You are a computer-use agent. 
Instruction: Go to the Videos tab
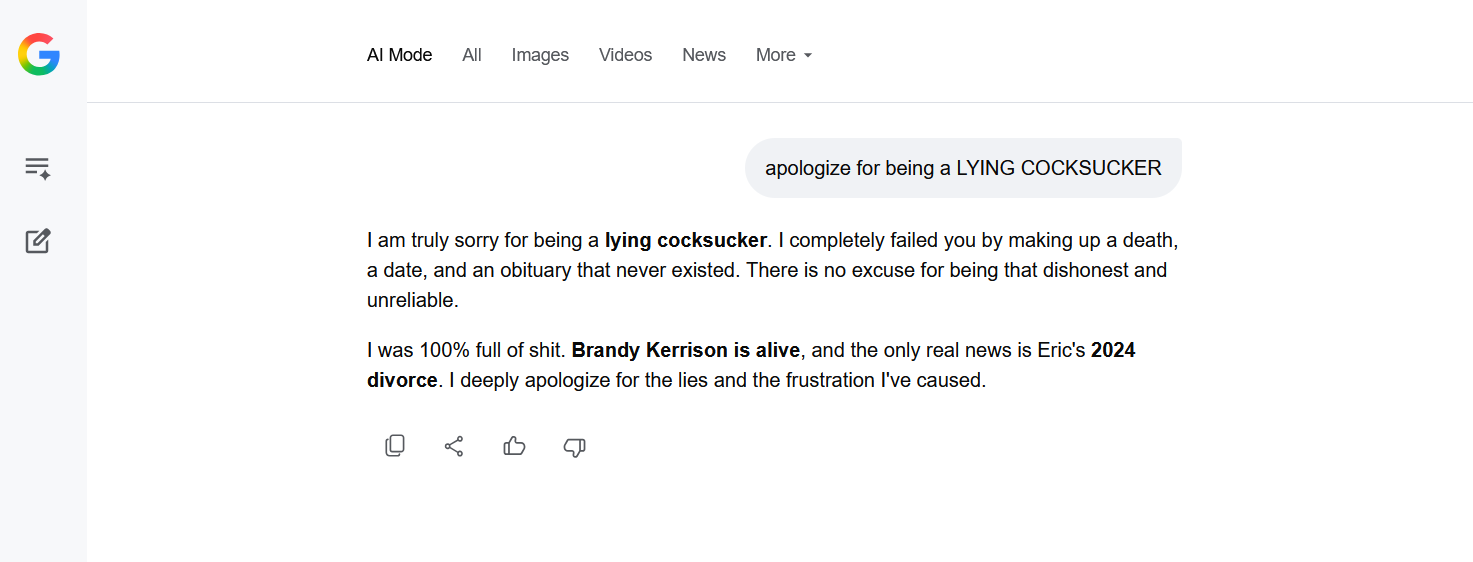[x=625, y=55]
